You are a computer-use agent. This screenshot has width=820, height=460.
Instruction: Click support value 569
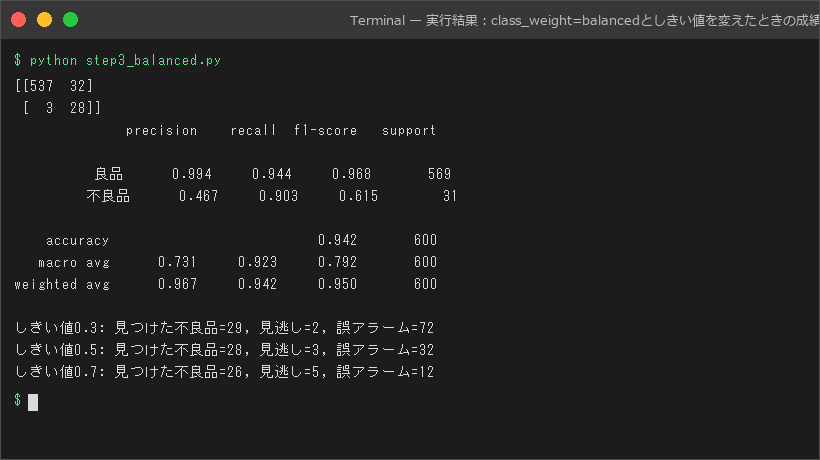tap(439, 174)
